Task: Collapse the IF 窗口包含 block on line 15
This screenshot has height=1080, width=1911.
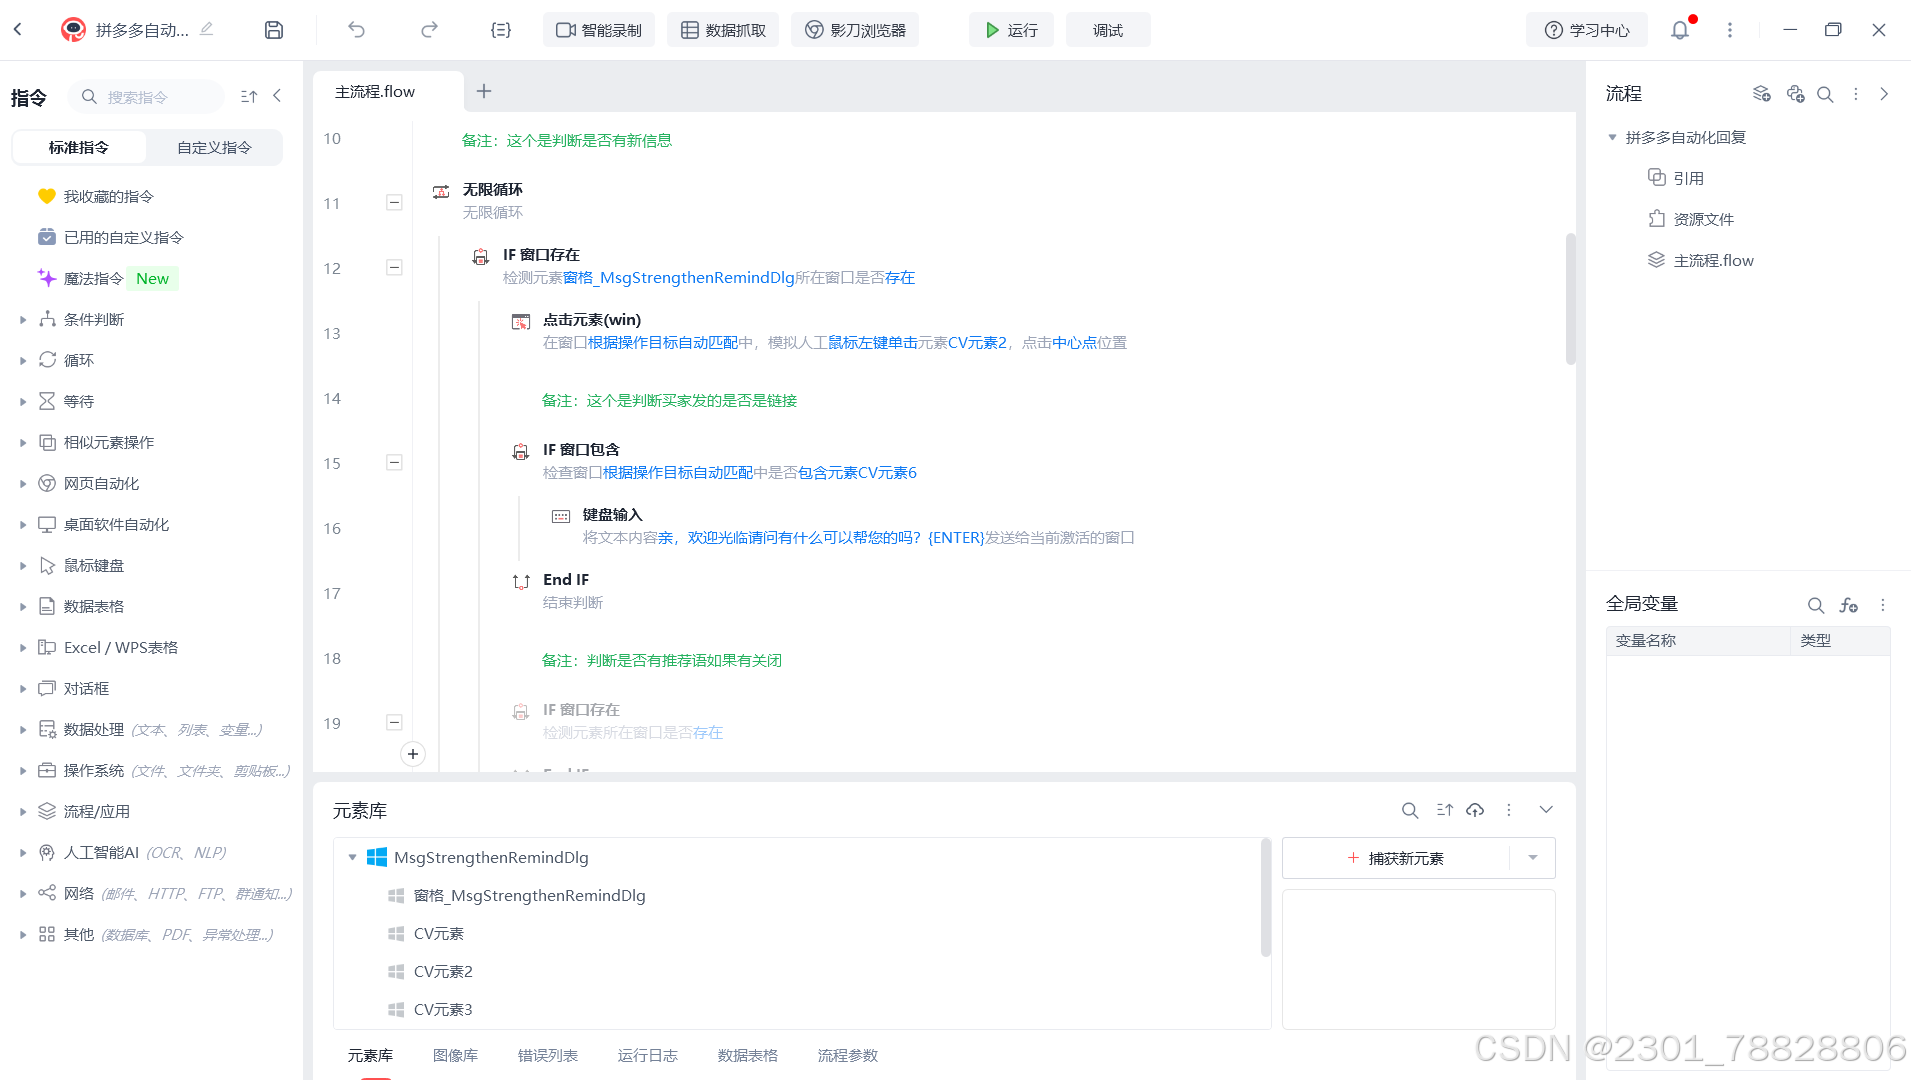Action: click(x=394, y=462)
